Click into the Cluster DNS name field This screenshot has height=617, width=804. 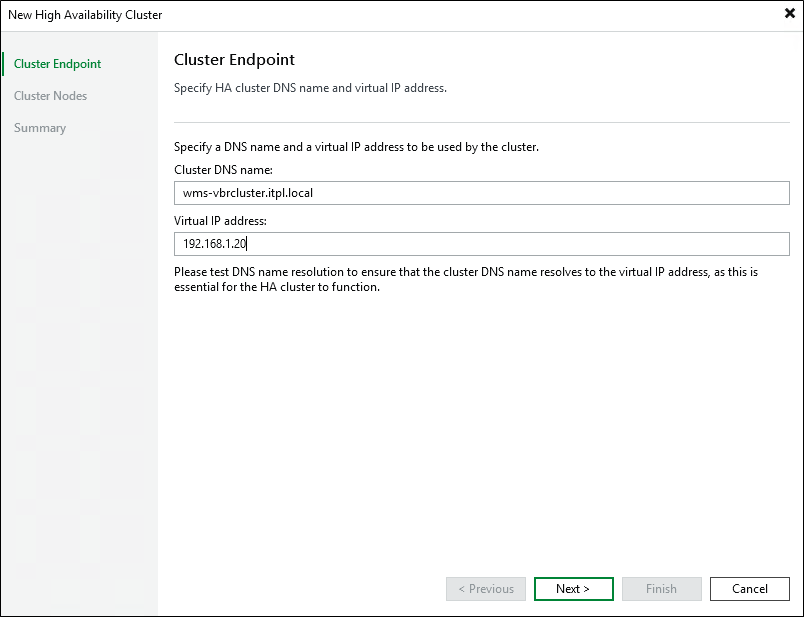[481, 193]
